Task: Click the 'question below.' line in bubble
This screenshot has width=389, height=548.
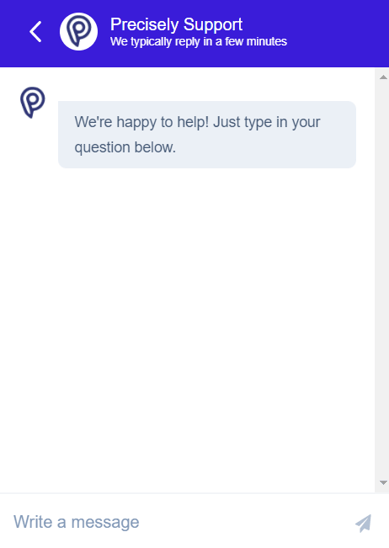Action: point(125,147)
